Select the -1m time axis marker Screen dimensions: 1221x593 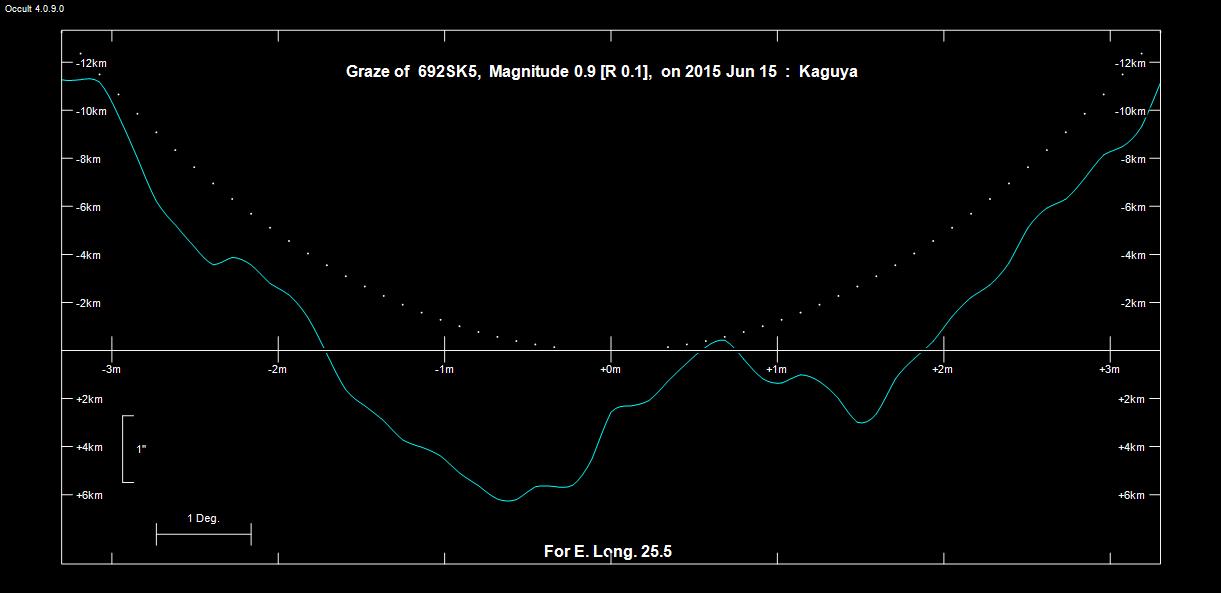444,370
